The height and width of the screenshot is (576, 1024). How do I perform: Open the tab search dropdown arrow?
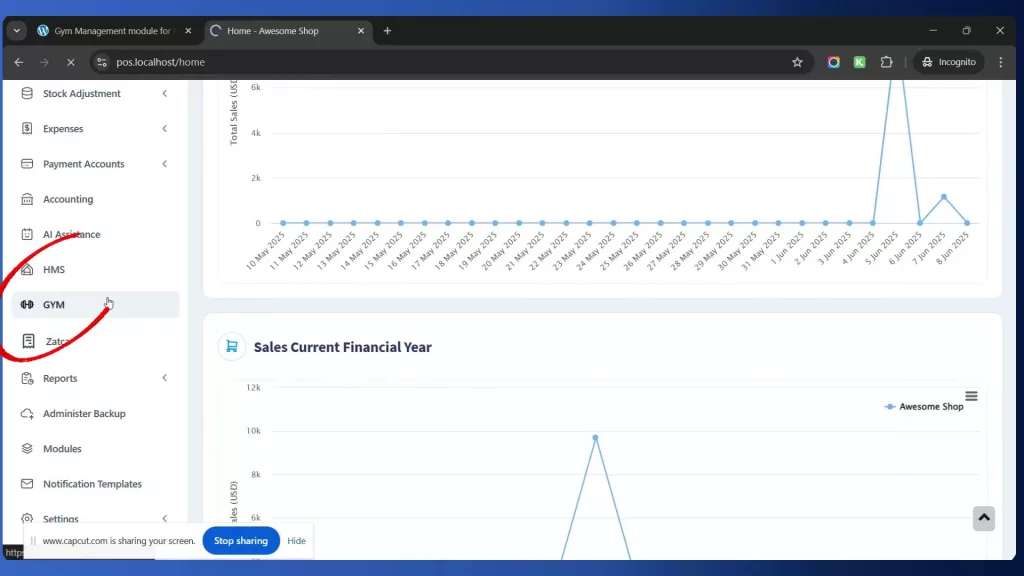click(16, 31)
